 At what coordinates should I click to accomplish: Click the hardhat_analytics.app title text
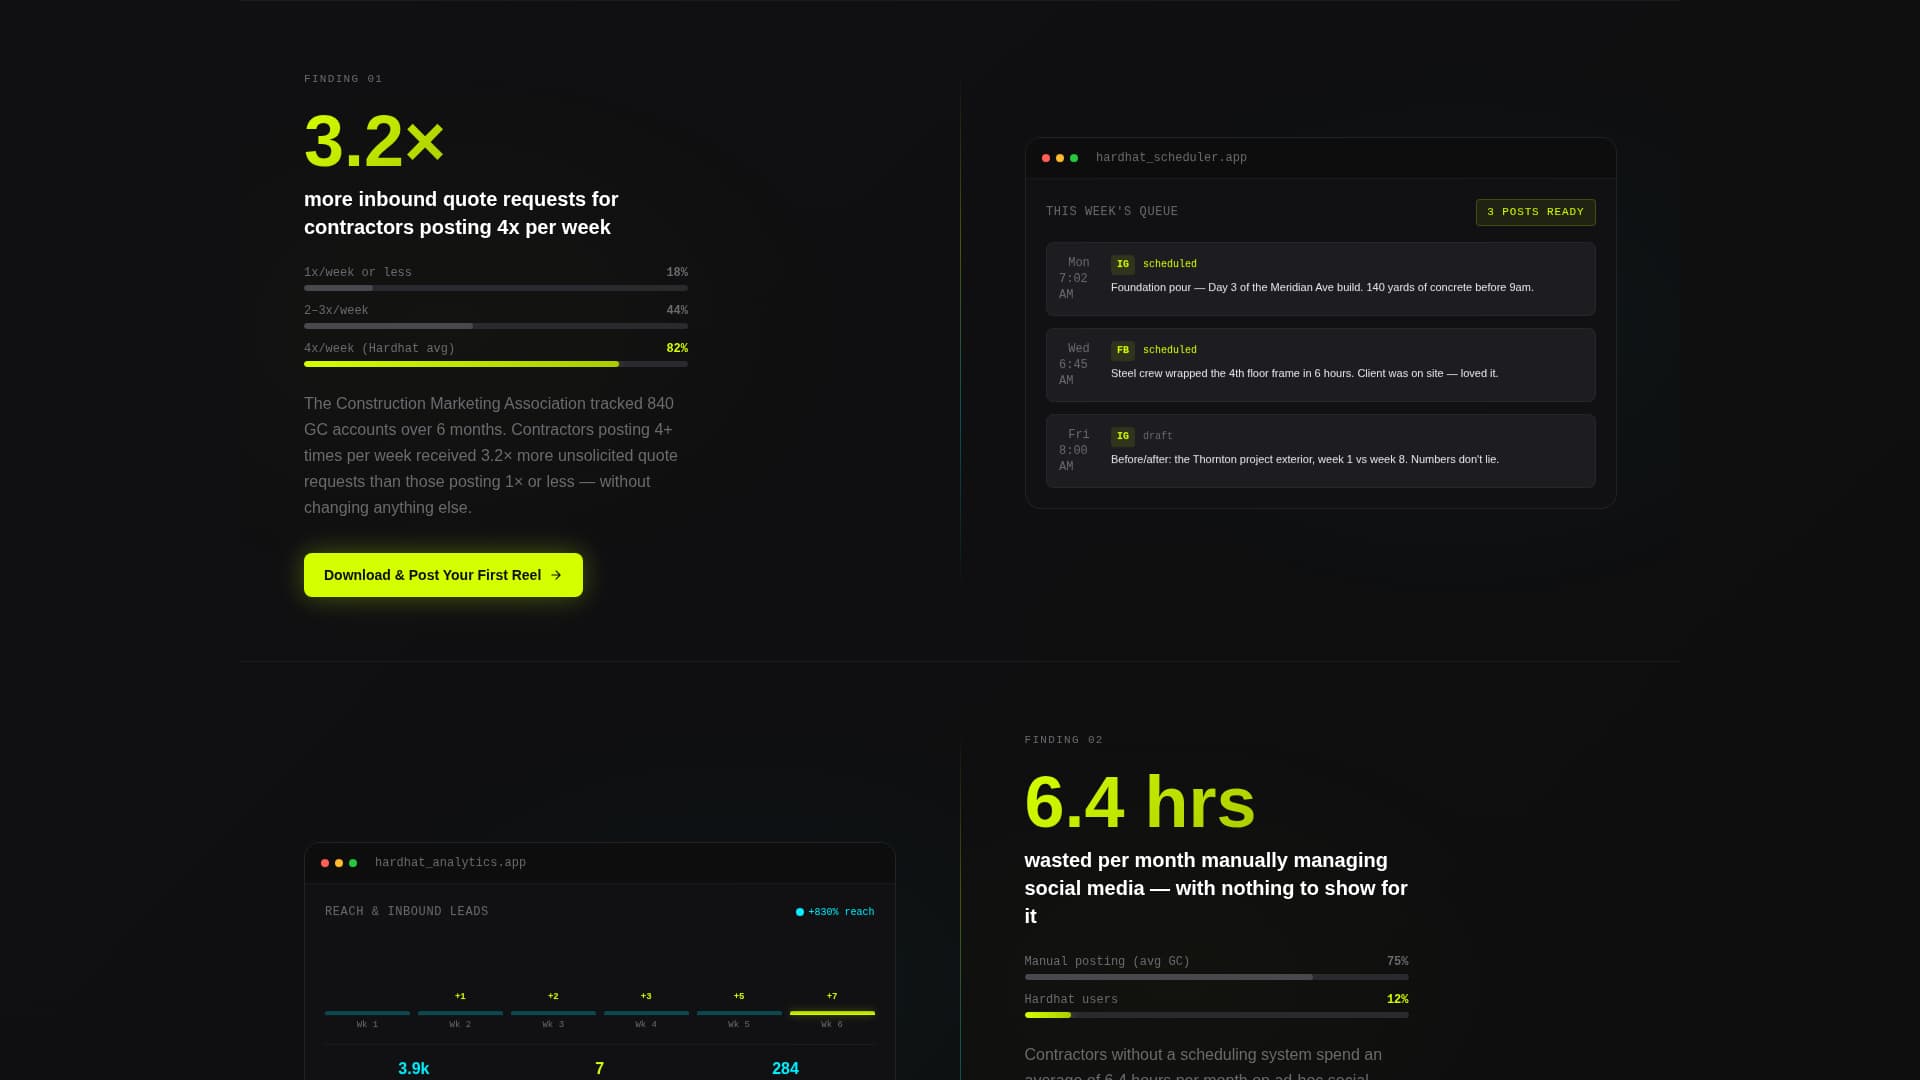[x=450, y=863]
